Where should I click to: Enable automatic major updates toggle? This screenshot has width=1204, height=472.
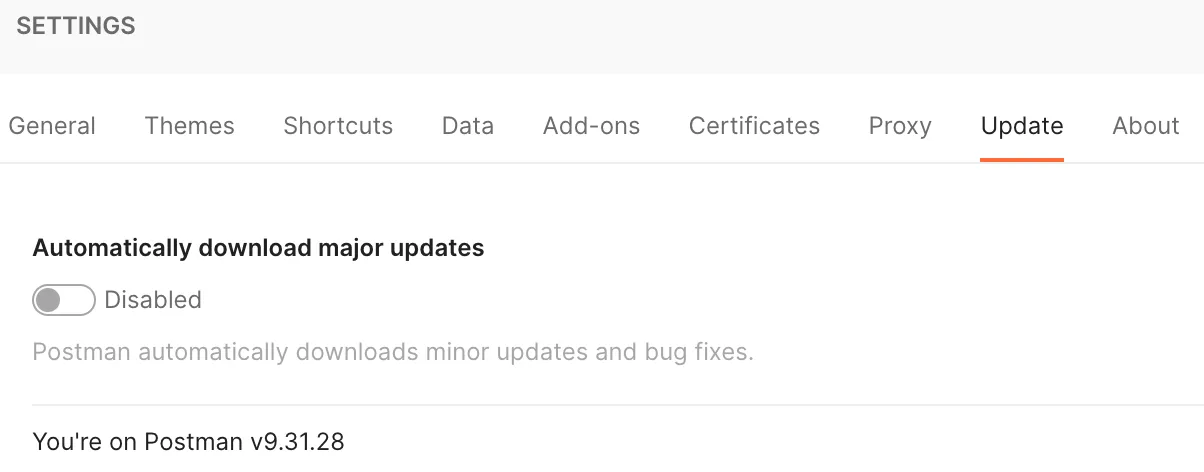pos(64,300)
